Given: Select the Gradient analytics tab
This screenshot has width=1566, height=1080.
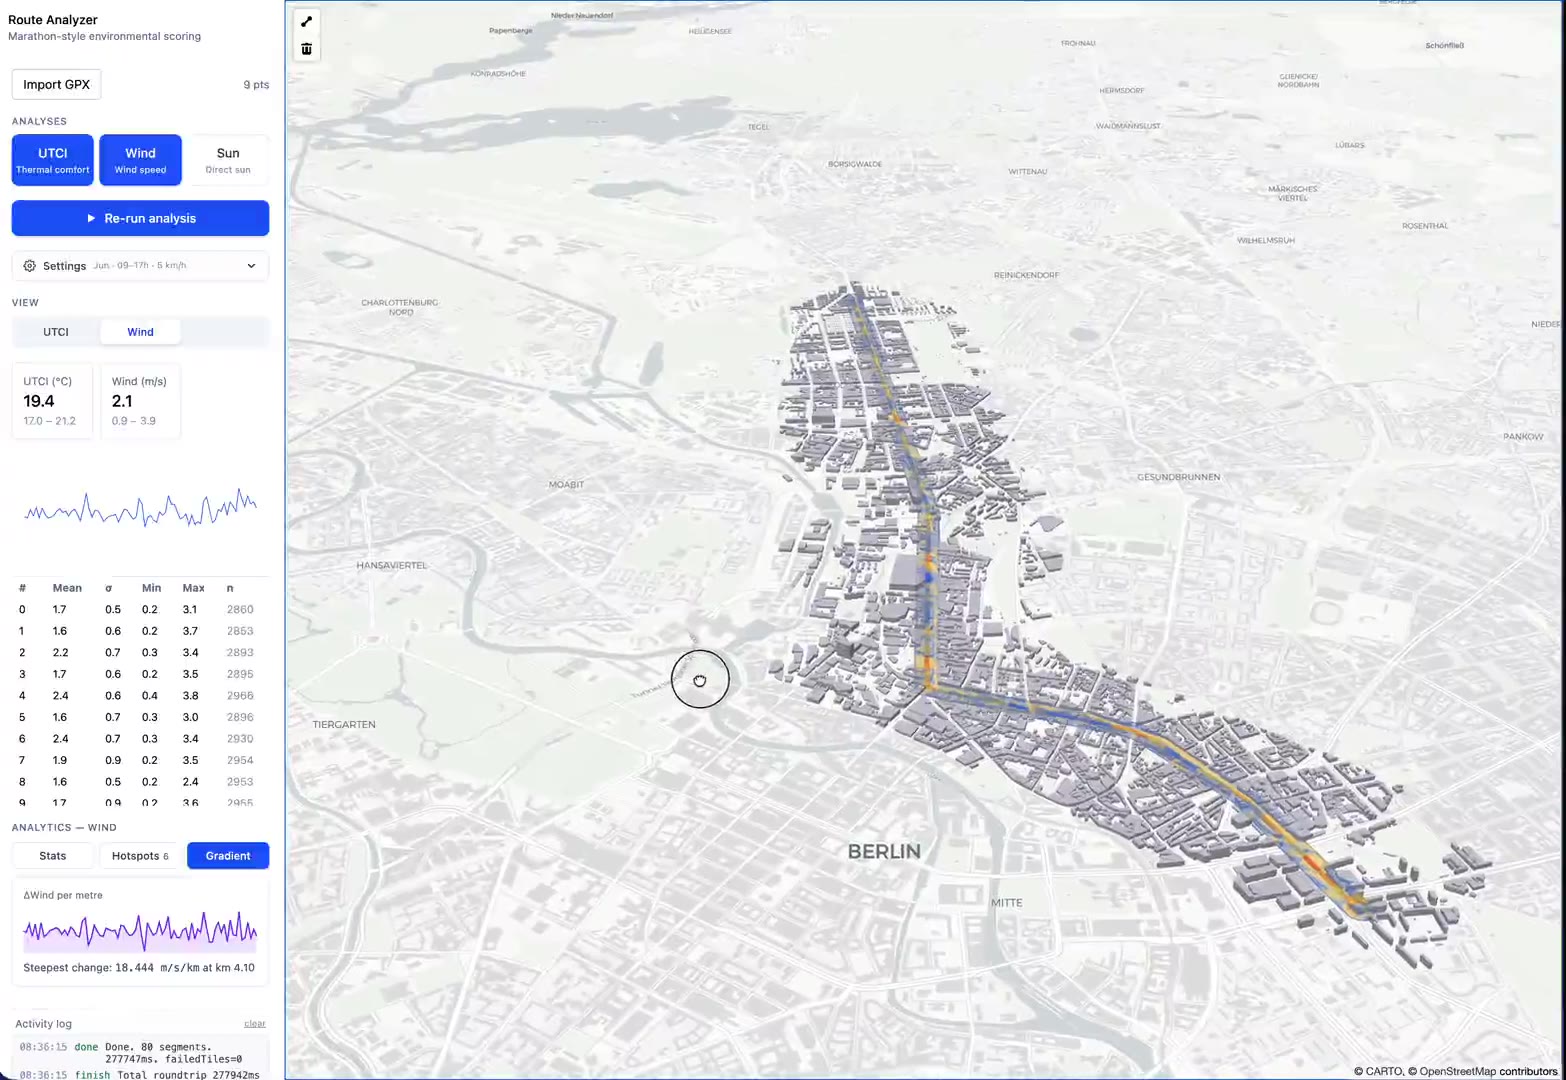Looking at the screenshot, I should tap(228, 856).
